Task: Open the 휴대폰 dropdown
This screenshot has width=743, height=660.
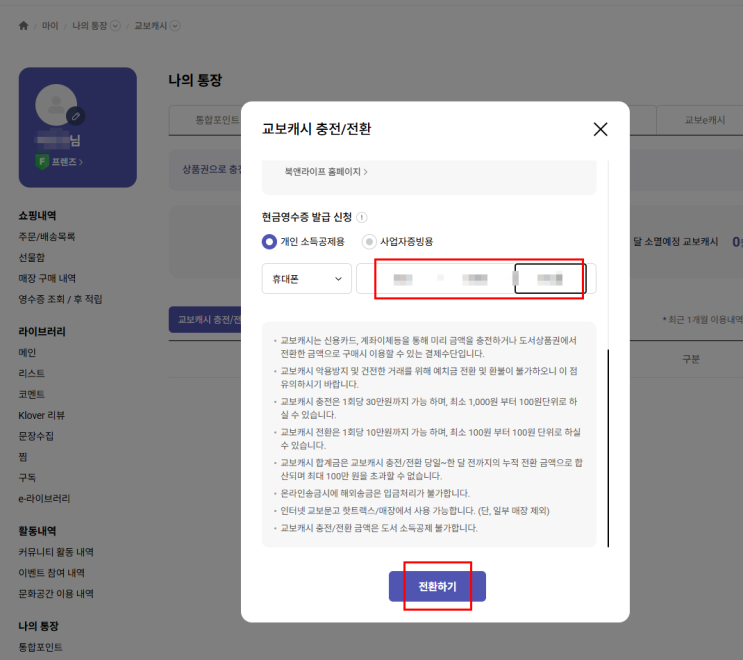Action: (307, 279)
